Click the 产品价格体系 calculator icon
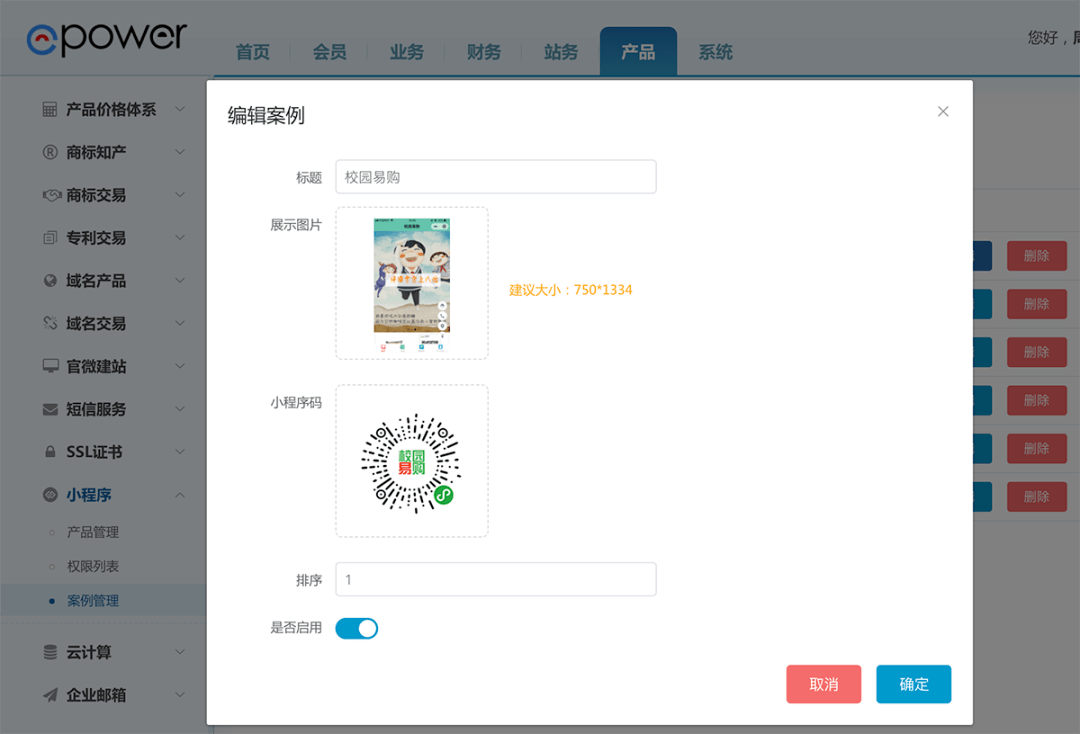This screenshot has width=1080, height=734. pyautogui.click(x=50, y=109)
